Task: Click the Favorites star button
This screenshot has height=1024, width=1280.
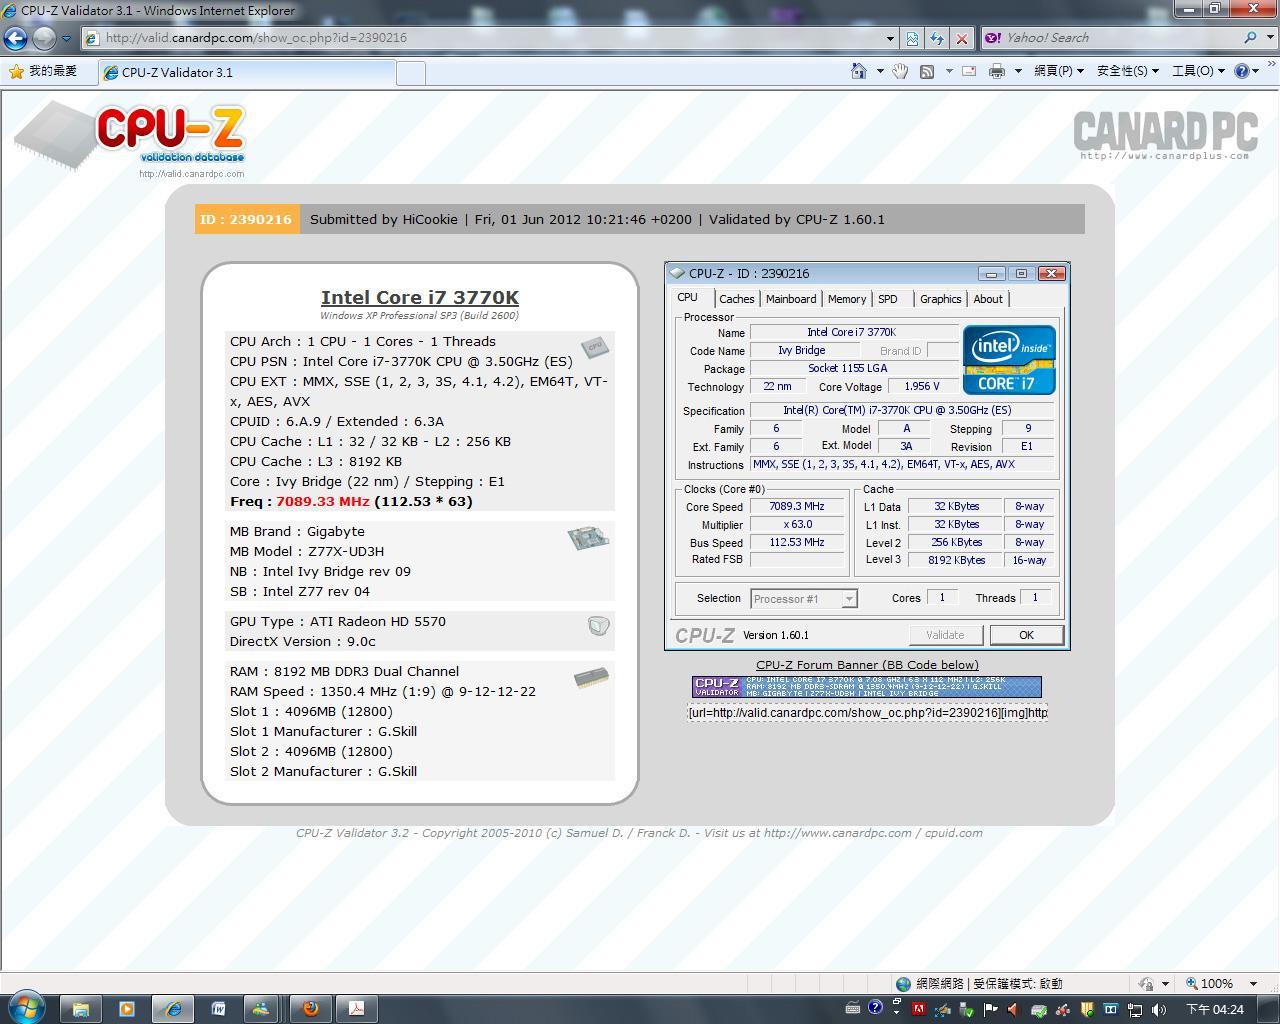Action: (42, 72)
